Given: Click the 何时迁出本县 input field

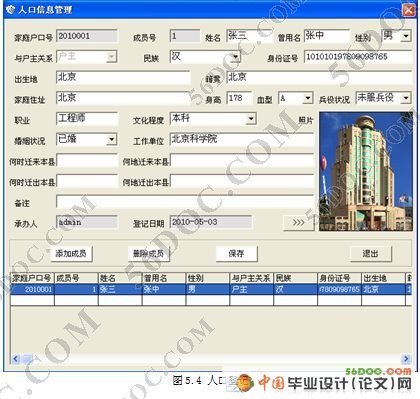Looking at the screenshot, I should [87, 181].
